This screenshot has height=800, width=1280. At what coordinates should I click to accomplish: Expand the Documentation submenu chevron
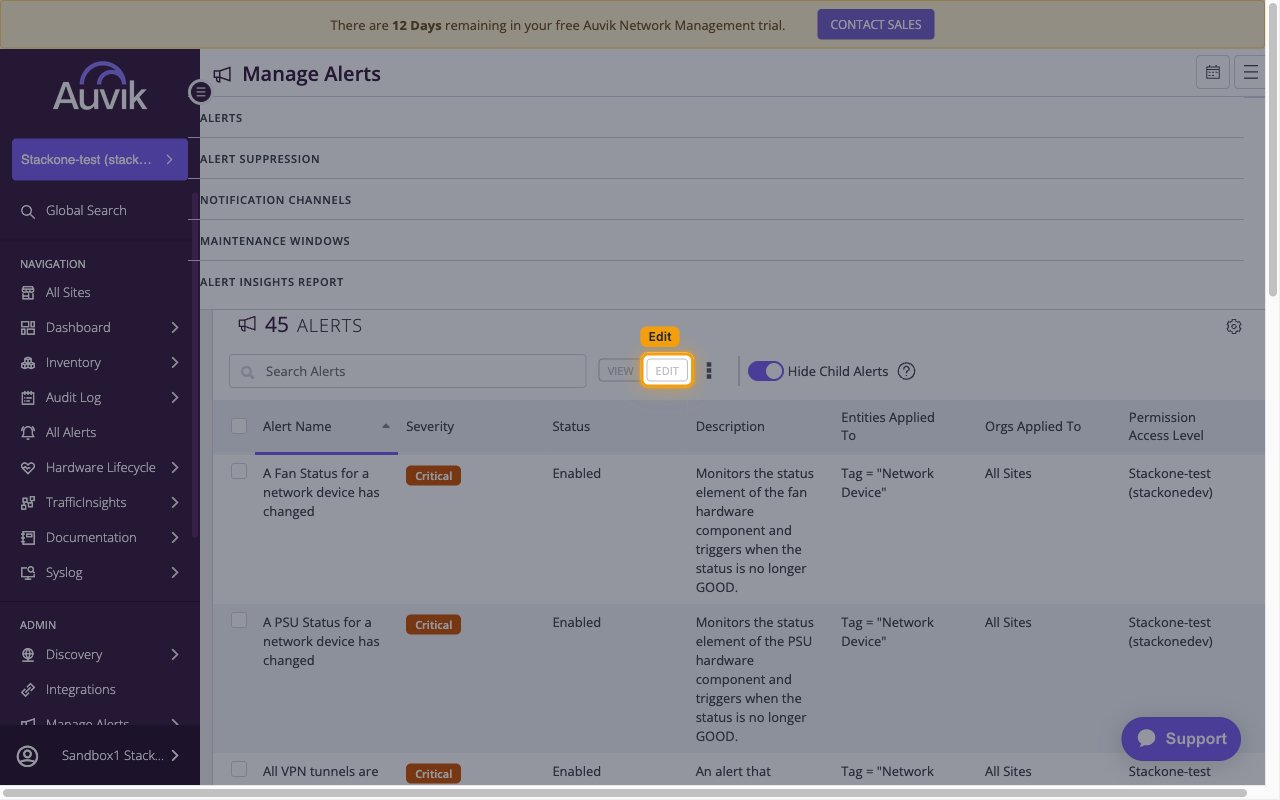coord(175,538)
